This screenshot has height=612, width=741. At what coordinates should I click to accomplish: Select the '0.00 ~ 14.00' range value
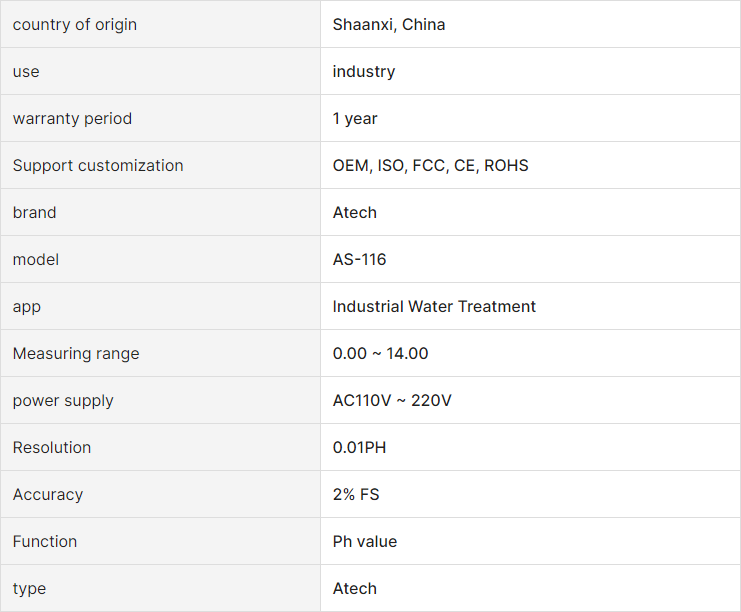click(380, 353)
